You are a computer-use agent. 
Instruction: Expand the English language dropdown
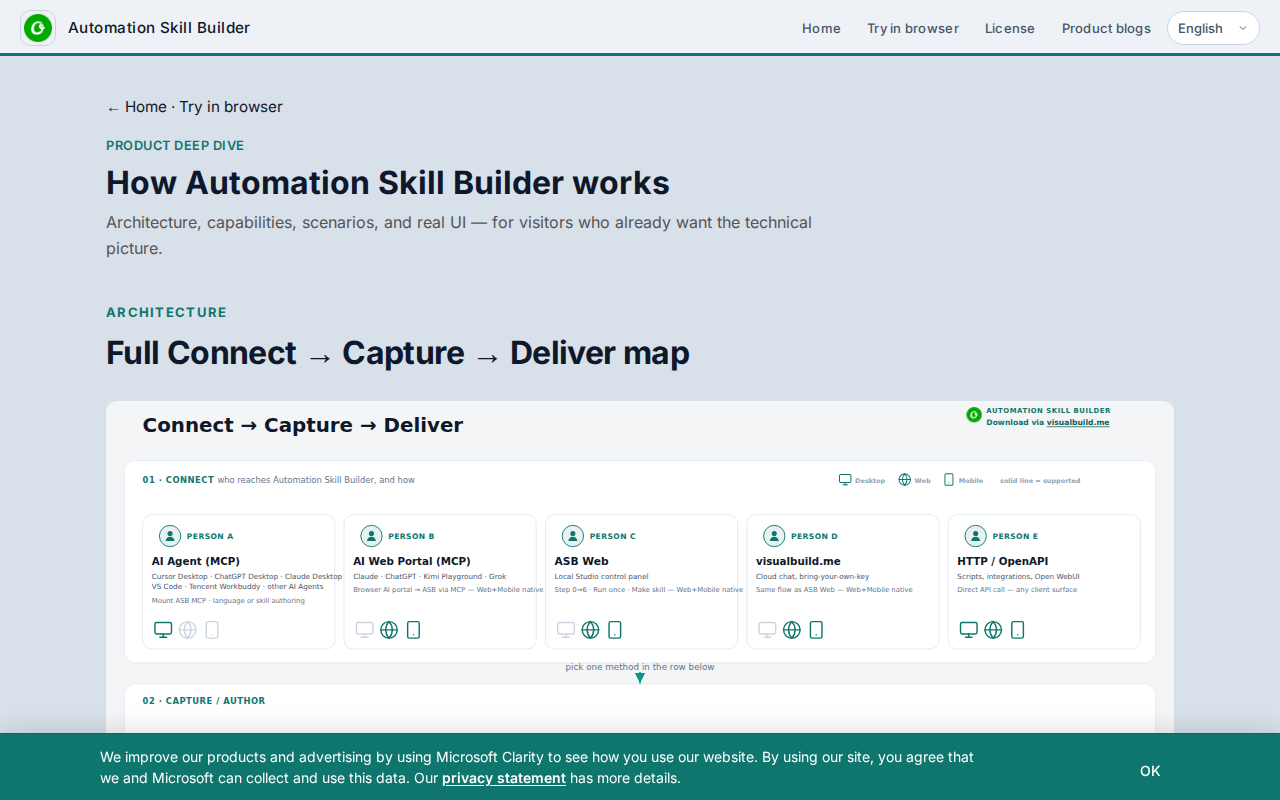coord(1213,28)
